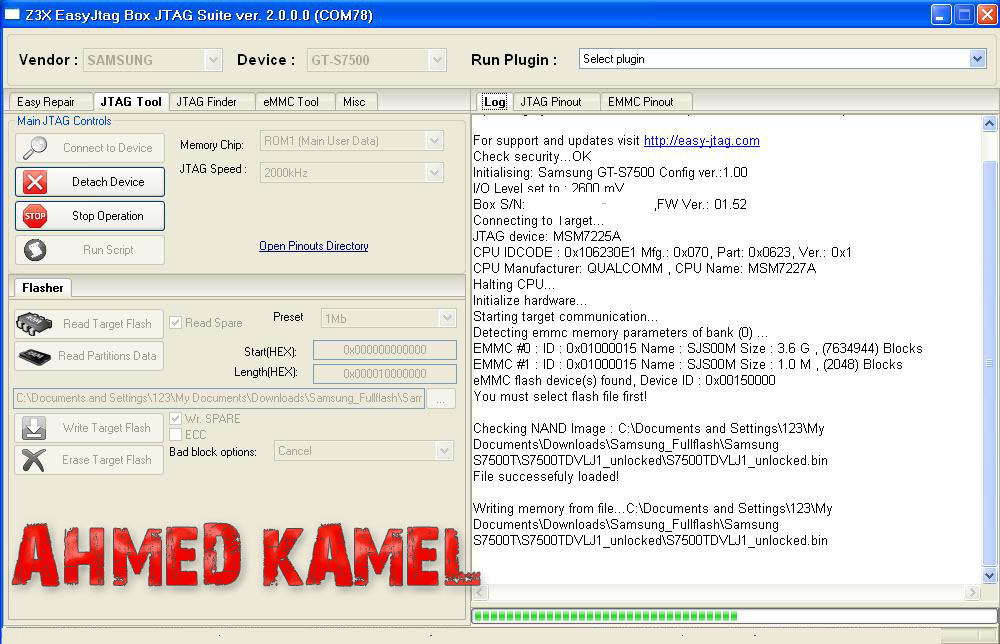This screenshot has width=1000, height=644.
Task: Toggle the Read Spare checkbox
Action: point(175,323)
